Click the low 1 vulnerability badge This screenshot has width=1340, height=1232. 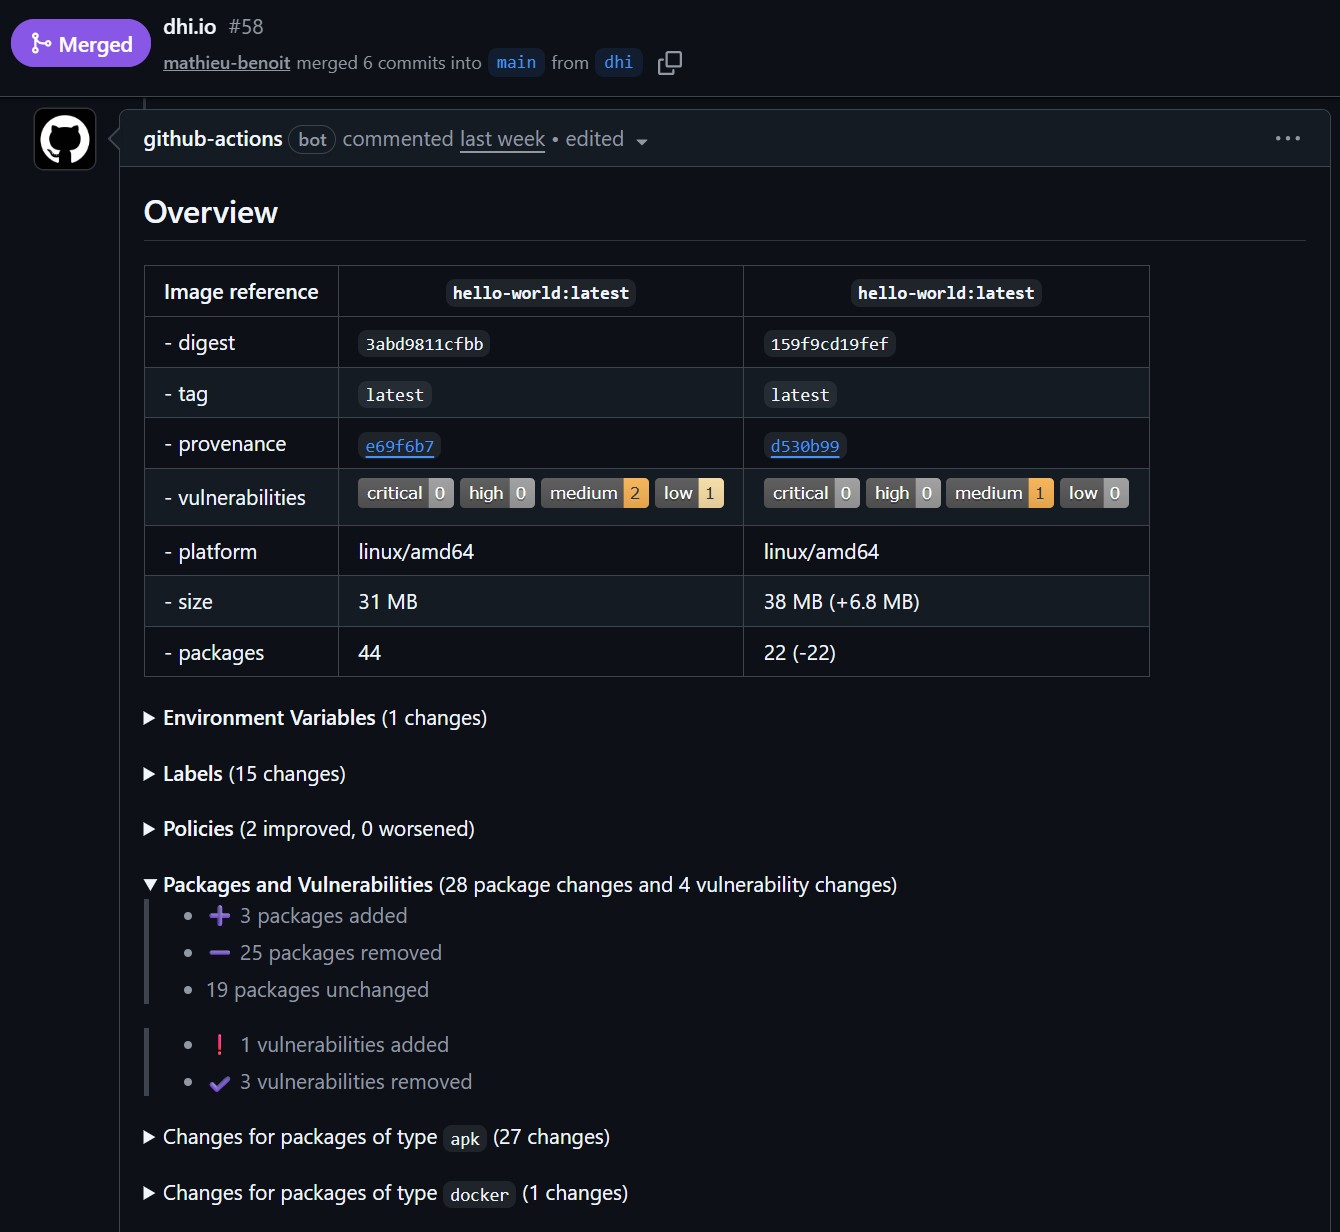pos(688,493)
